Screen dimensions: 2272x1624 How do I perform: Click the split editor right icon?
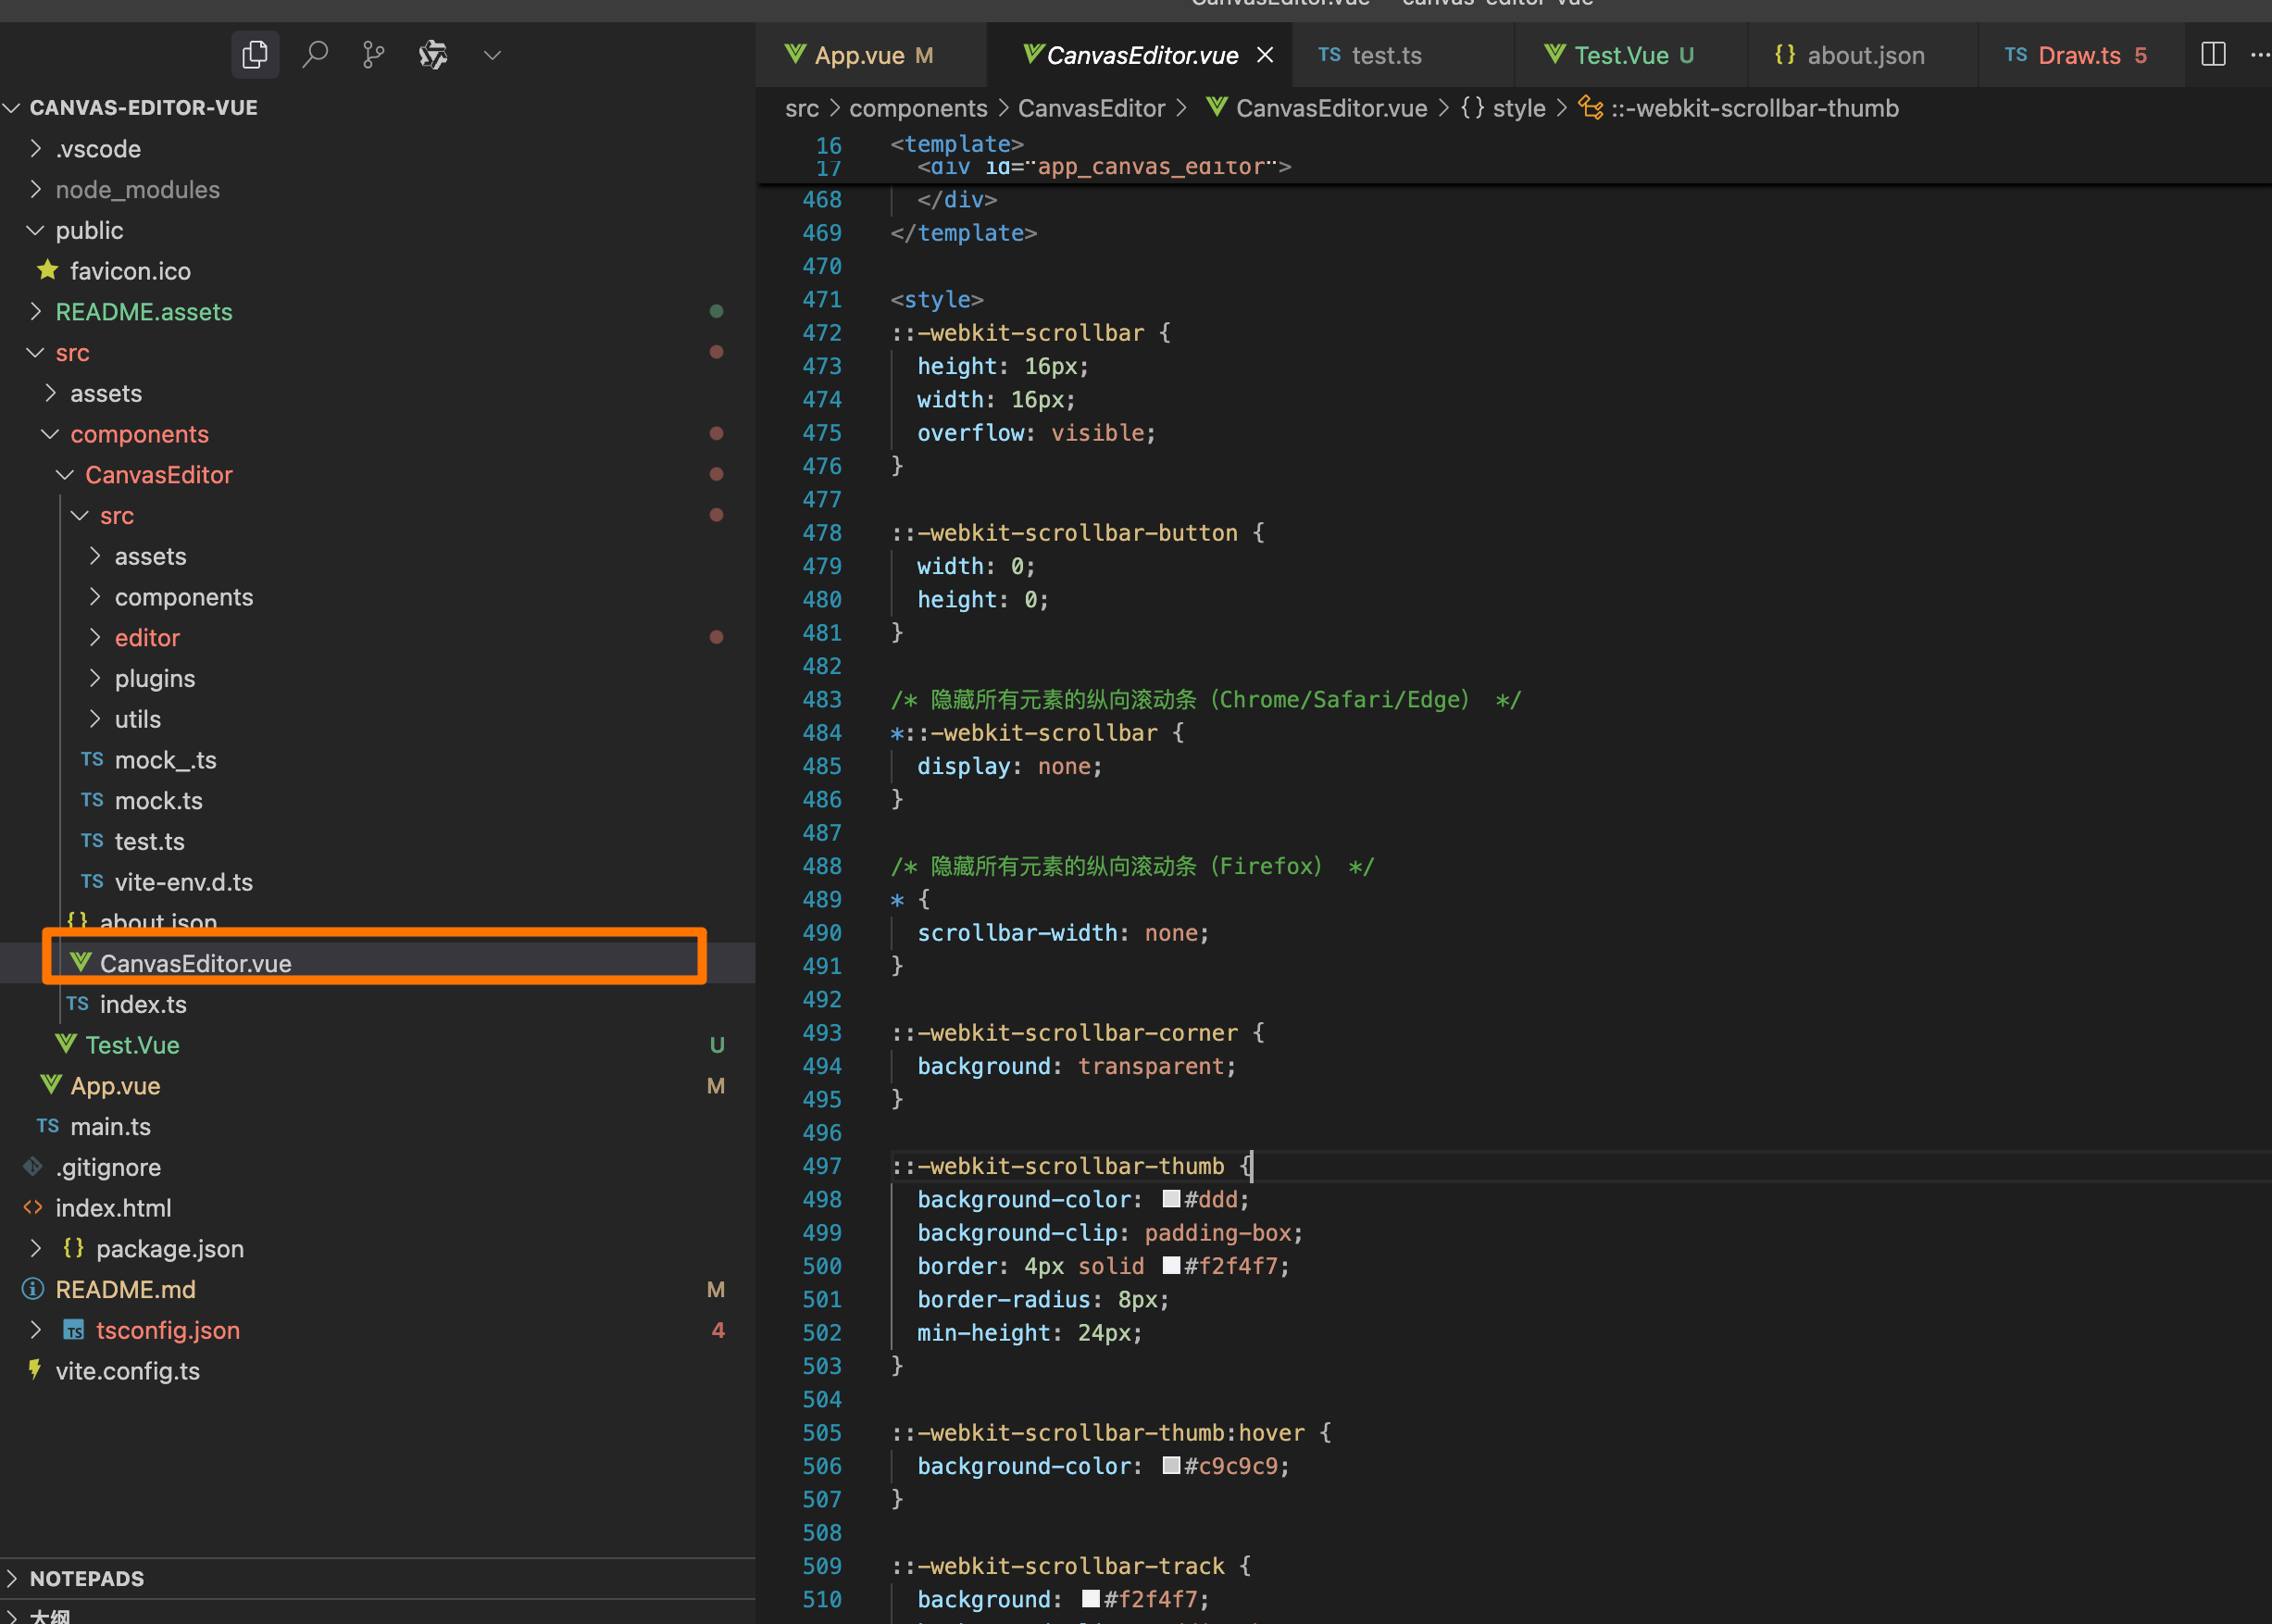click(x=2213, y=54)
